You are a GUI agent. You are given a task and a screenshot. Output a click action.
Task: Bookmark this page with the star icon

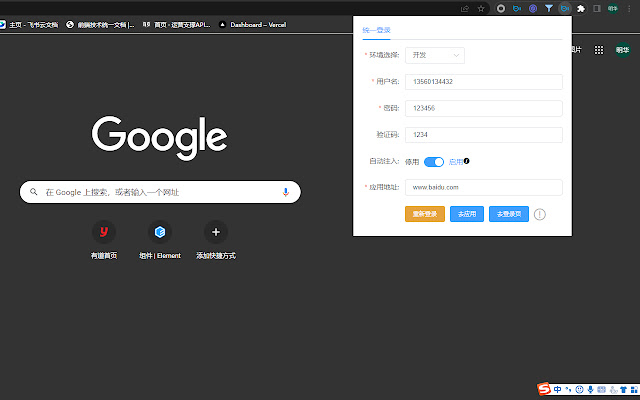point(481,9)
